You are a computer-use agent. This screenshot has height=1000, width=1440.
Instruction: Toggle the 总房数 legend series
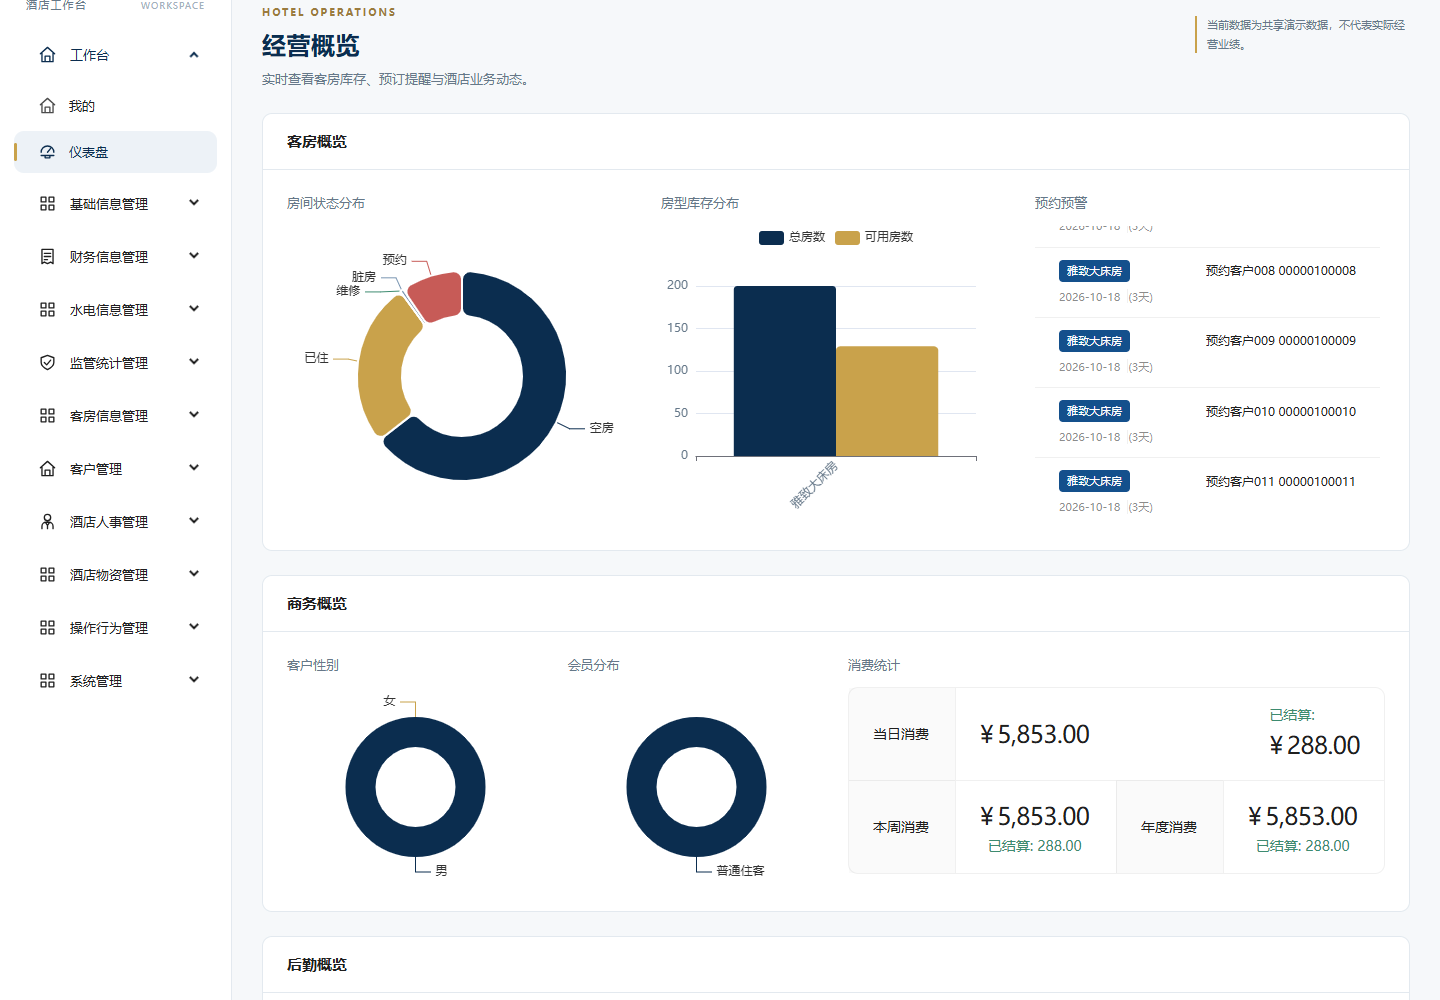pos(792,237)
